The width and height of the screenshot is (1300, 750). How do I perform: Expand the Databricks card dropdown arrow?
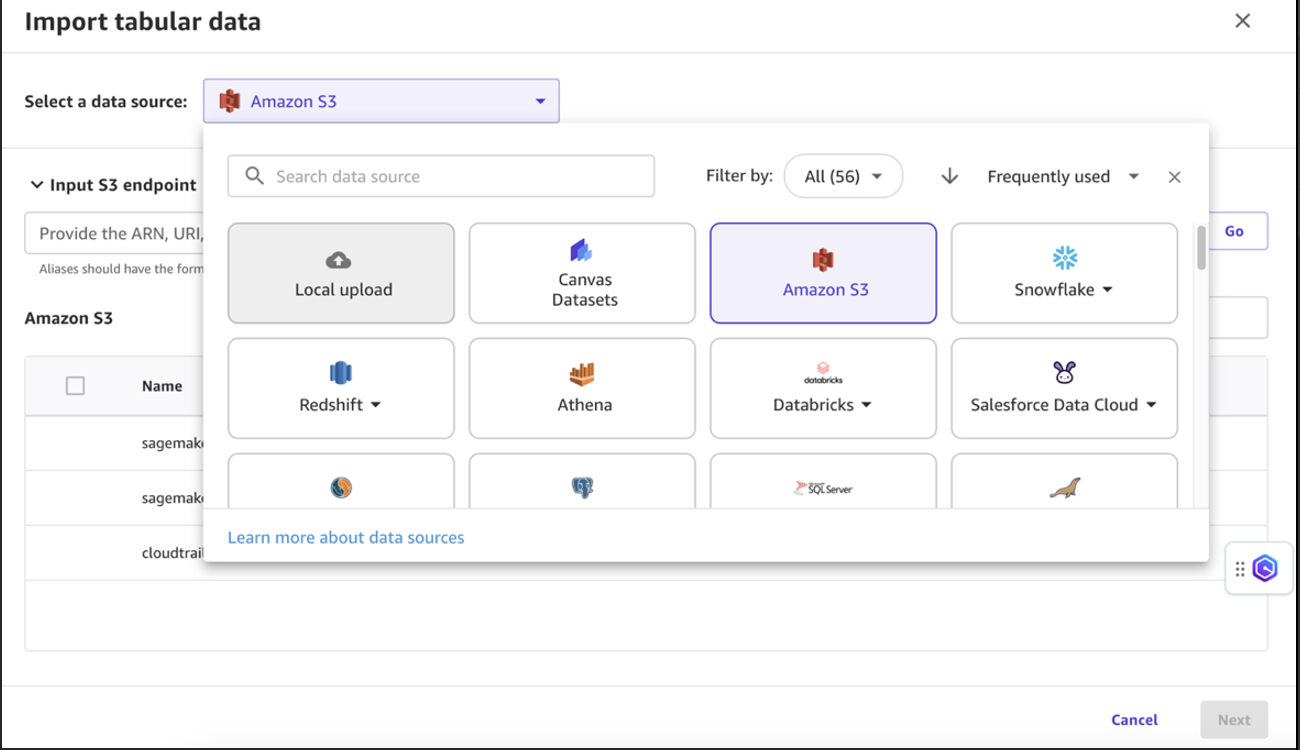866,405
